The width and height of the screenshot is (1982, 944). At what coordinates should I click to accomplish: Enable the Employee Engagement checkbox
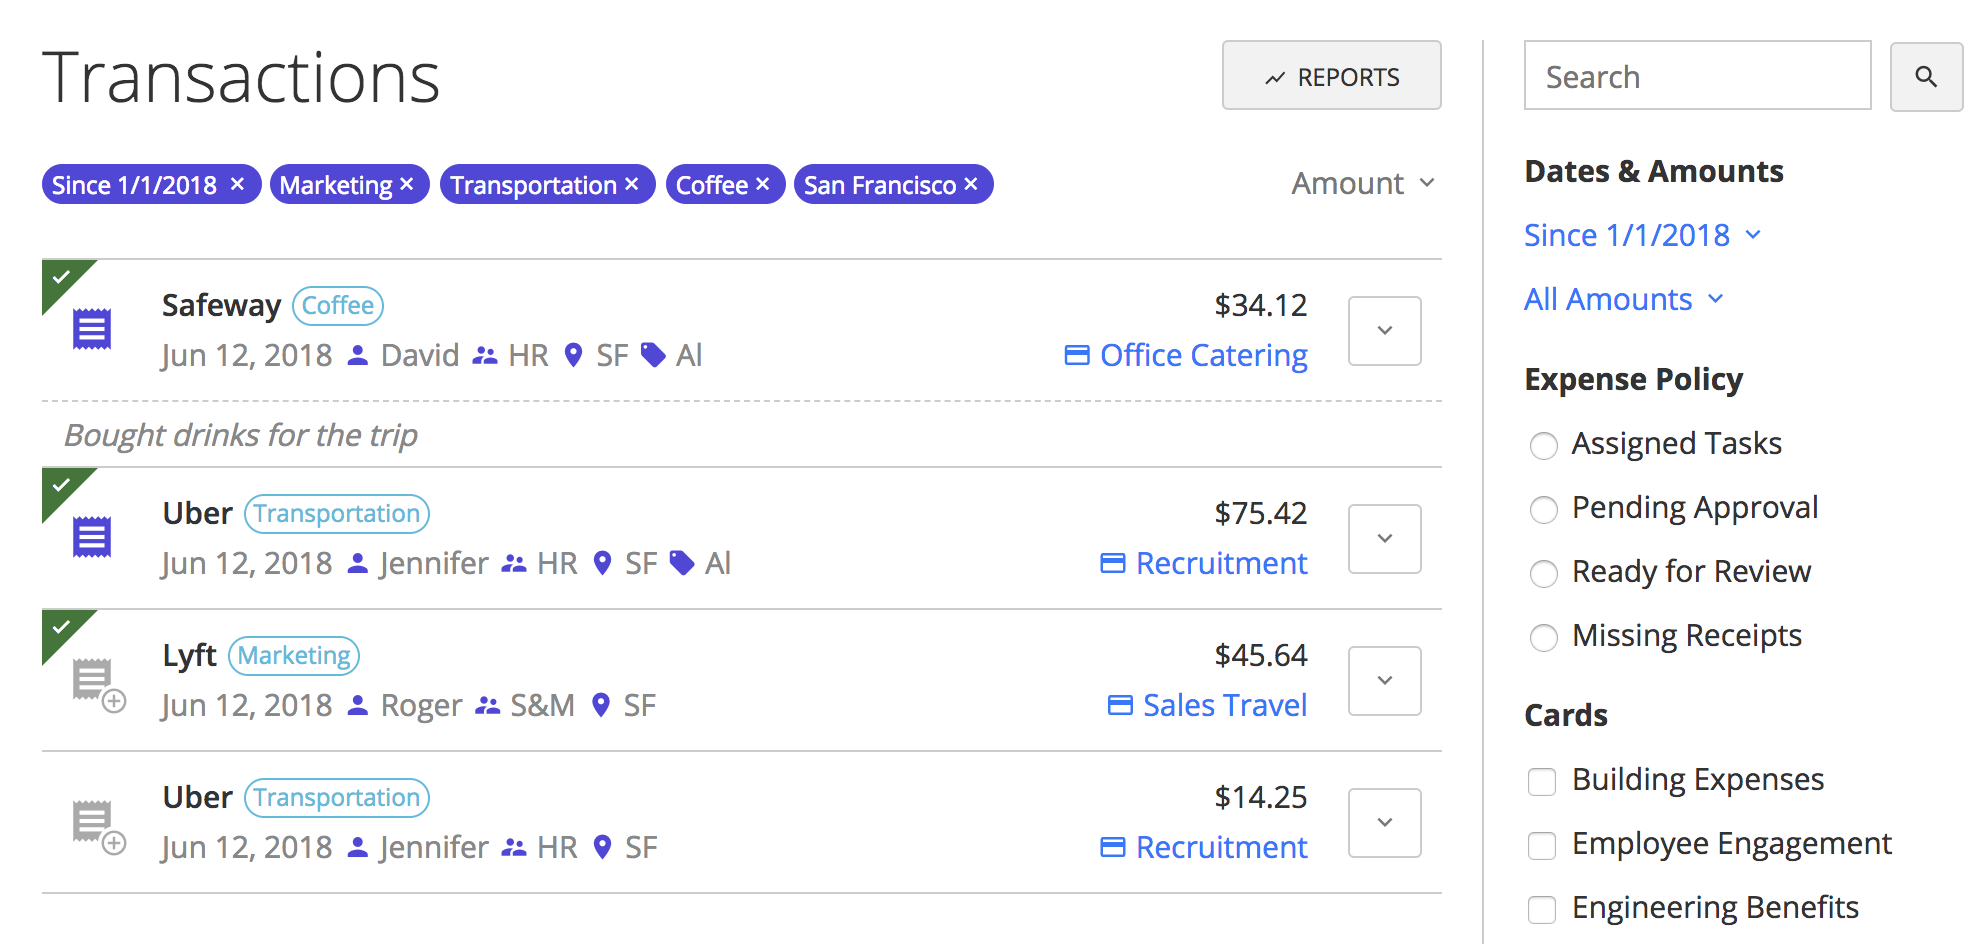coord(1541,845)
